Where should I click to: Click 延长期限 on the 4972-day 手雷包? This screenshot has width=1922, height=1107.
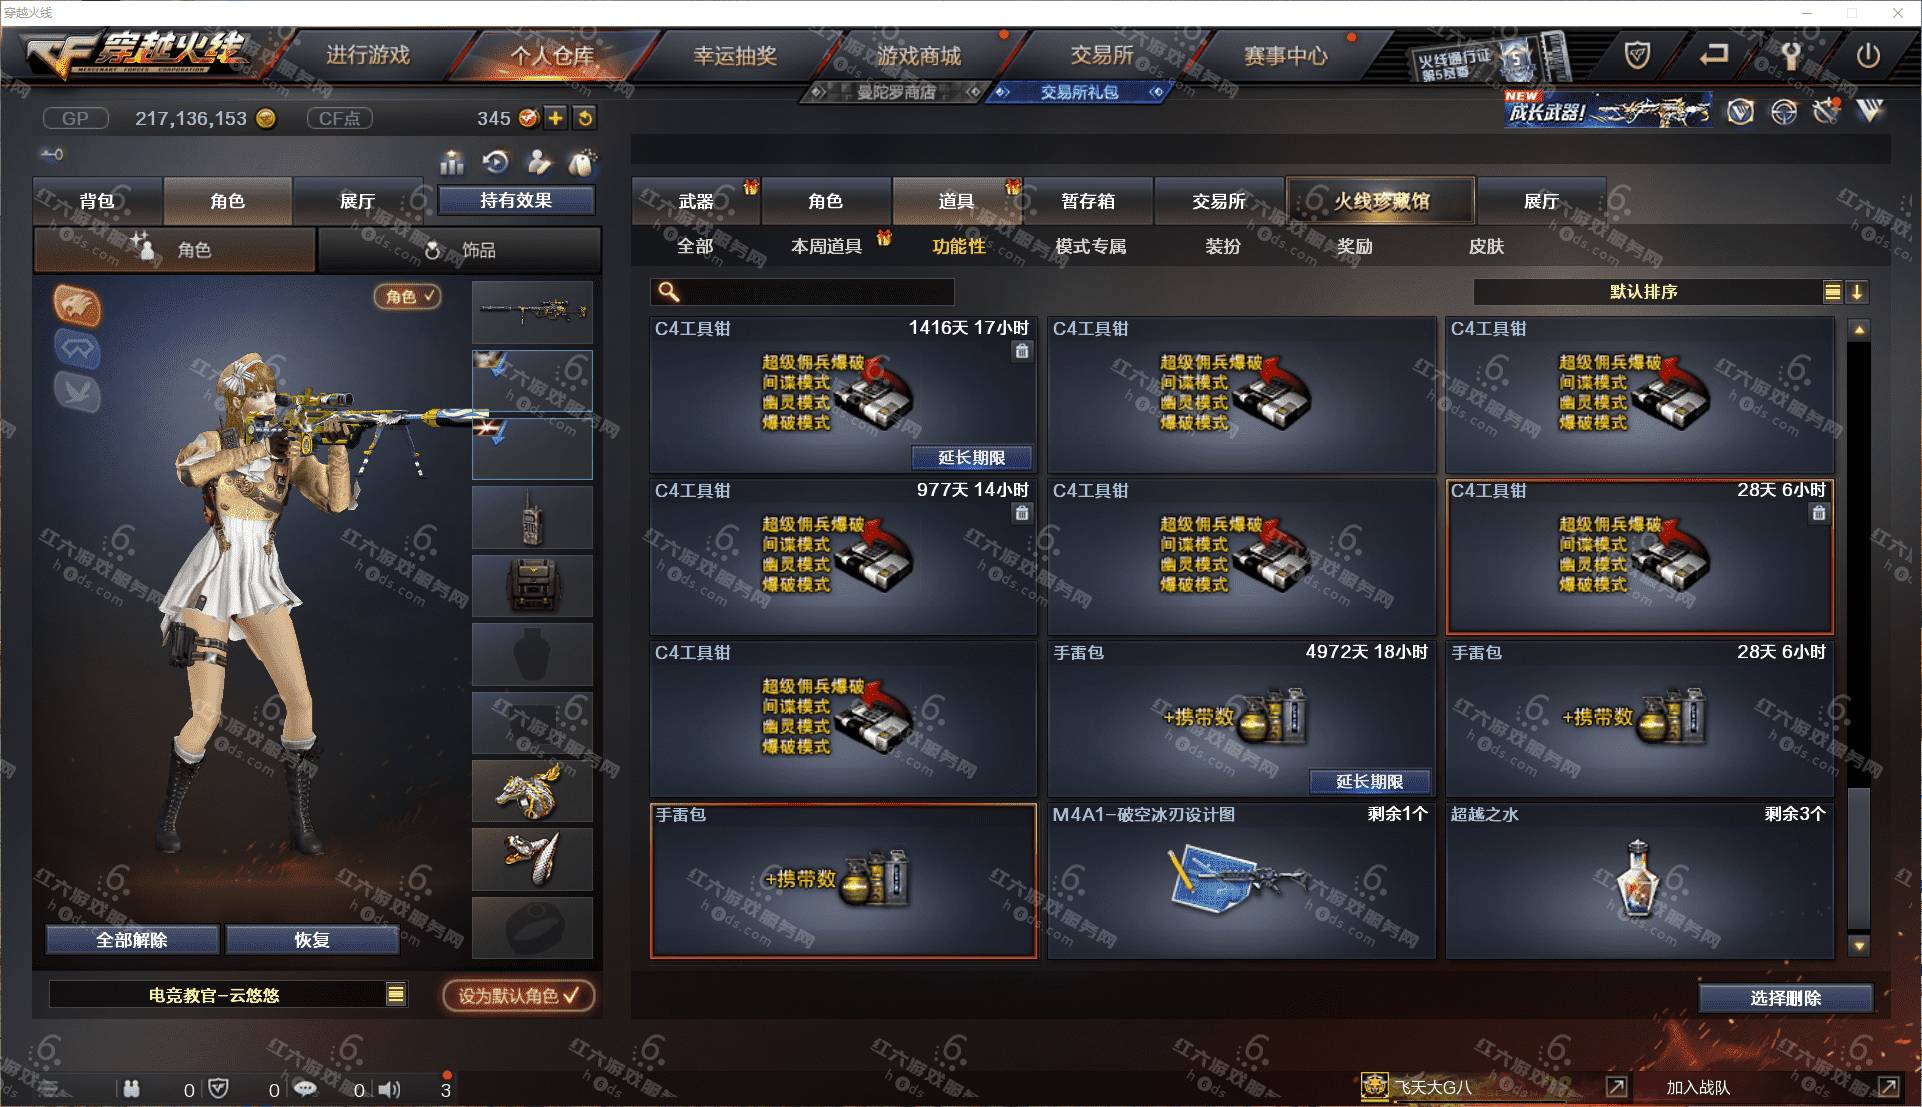(x=1369, y=781)
